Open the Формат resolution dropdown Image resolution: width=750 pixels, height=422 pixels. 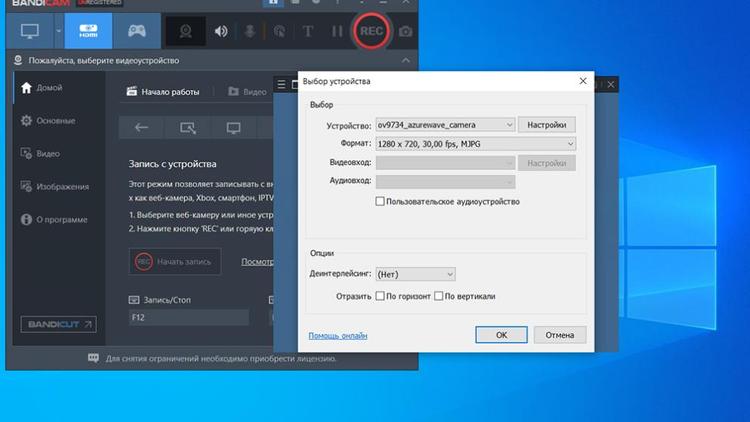(475, 144)
